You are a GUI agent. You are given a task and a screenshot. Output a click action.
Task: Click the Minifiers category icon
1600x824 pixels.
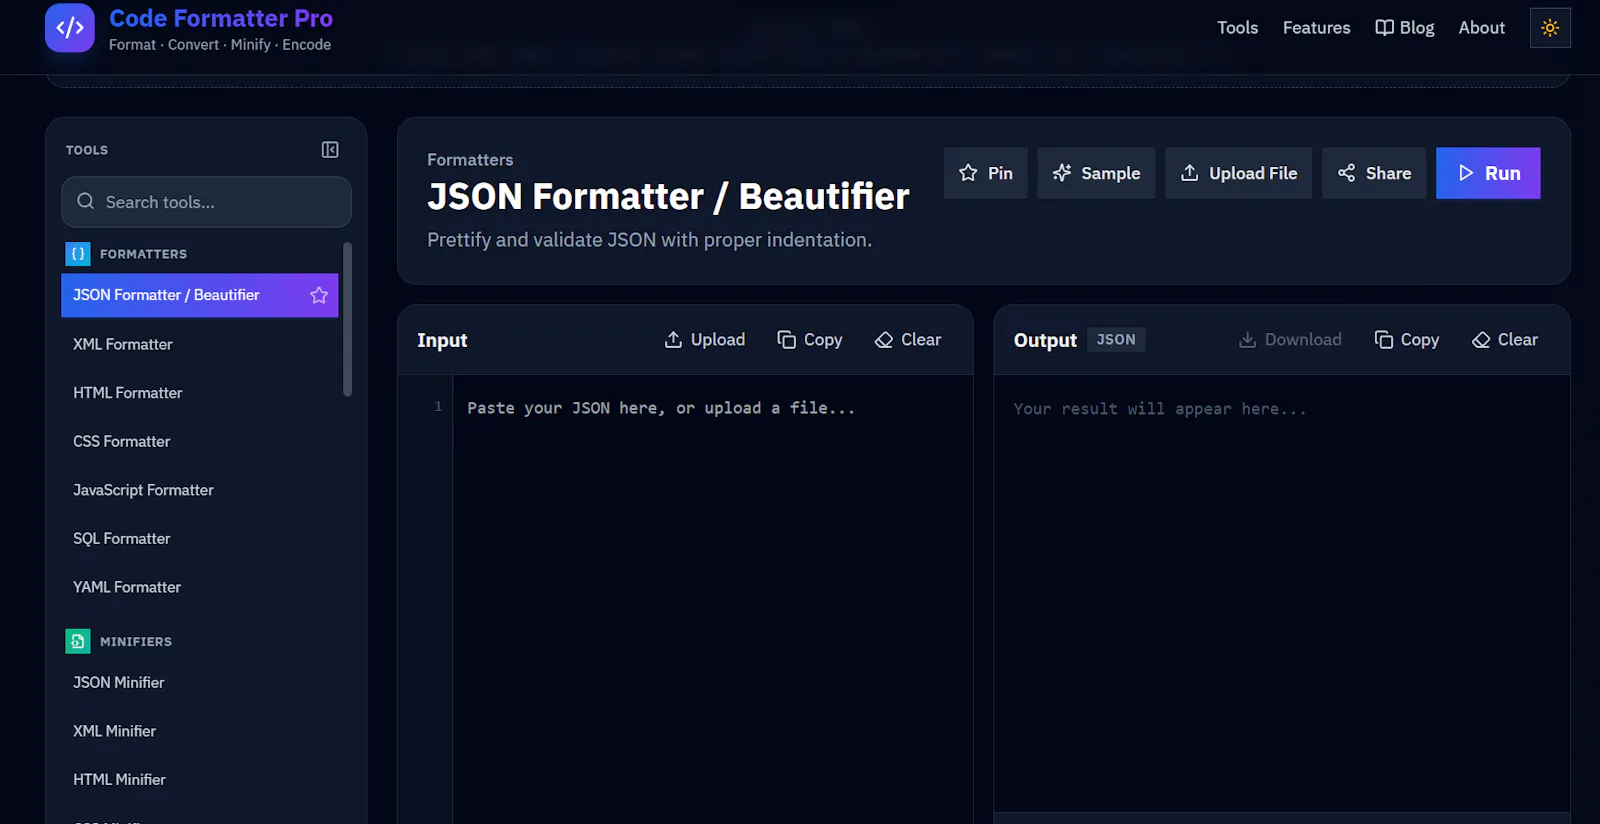[78, 641]
